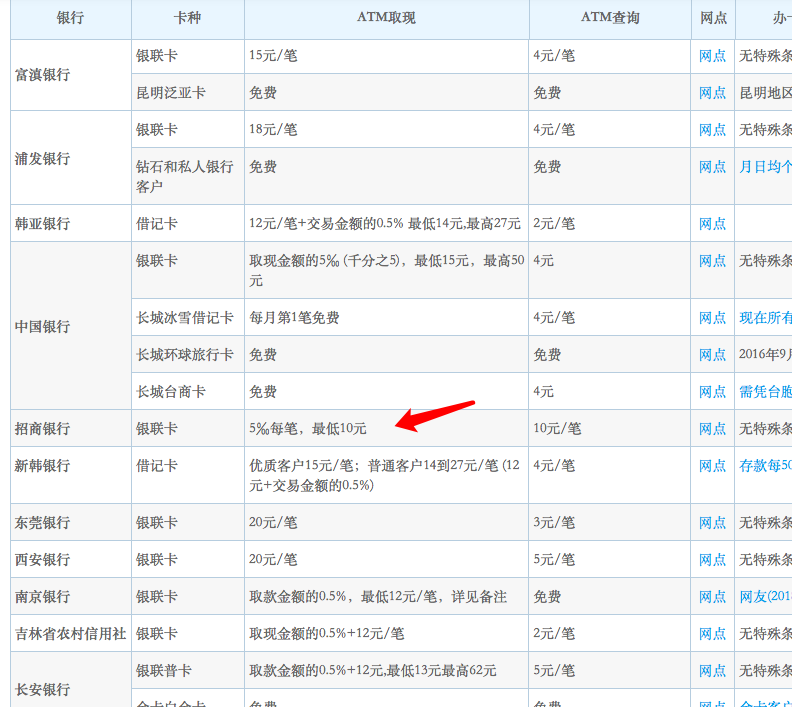Click the 韩亚银行 网点 link

pos(712,224)
